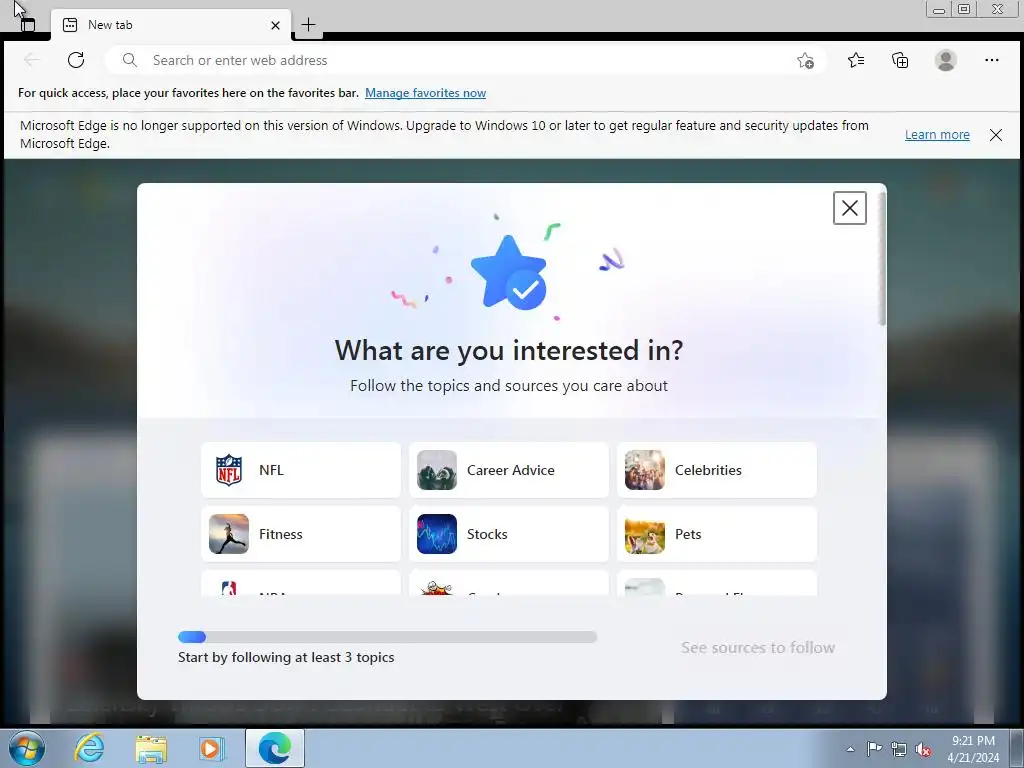Open the Windows Start menu

point(27,748)
